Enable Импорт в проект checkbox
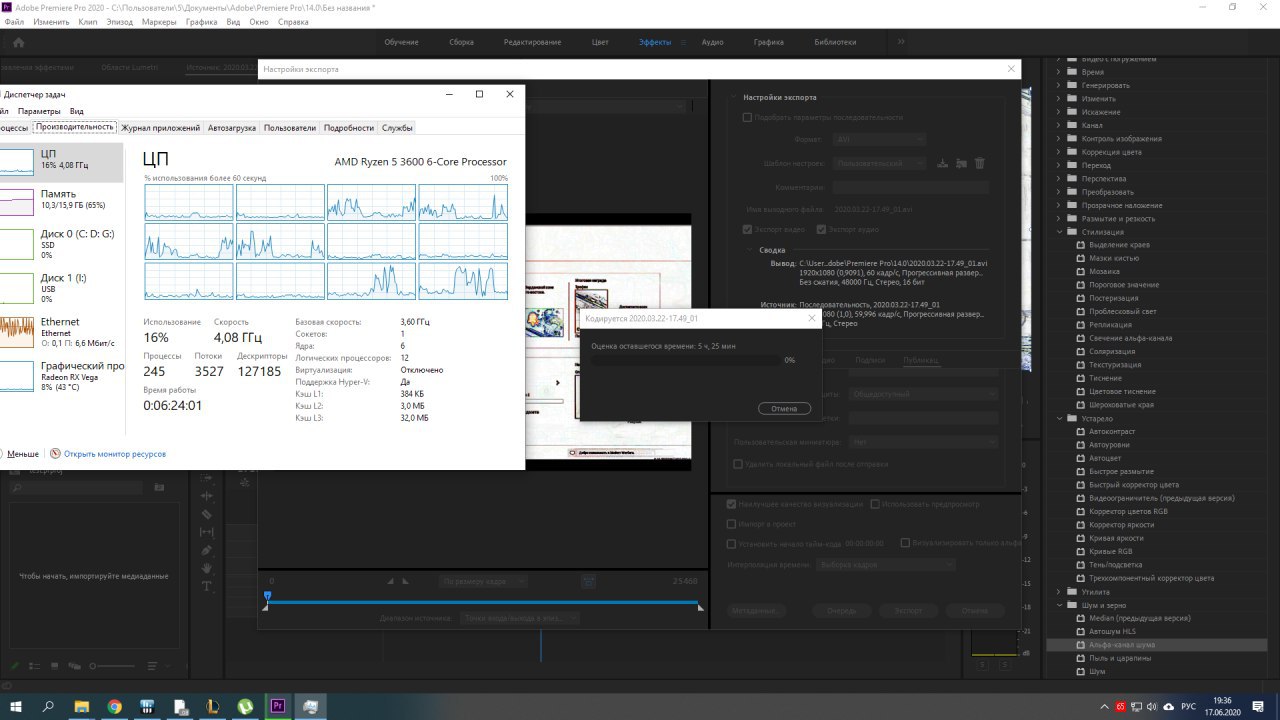The width and height of the screenshot is (1280, 720). 732,524
